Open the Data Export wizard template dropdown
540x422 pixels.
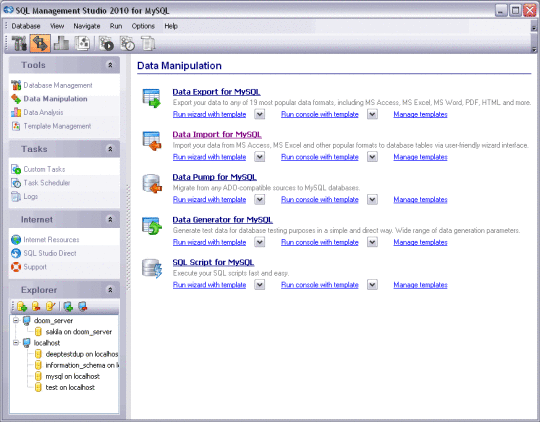pos(260,114)
